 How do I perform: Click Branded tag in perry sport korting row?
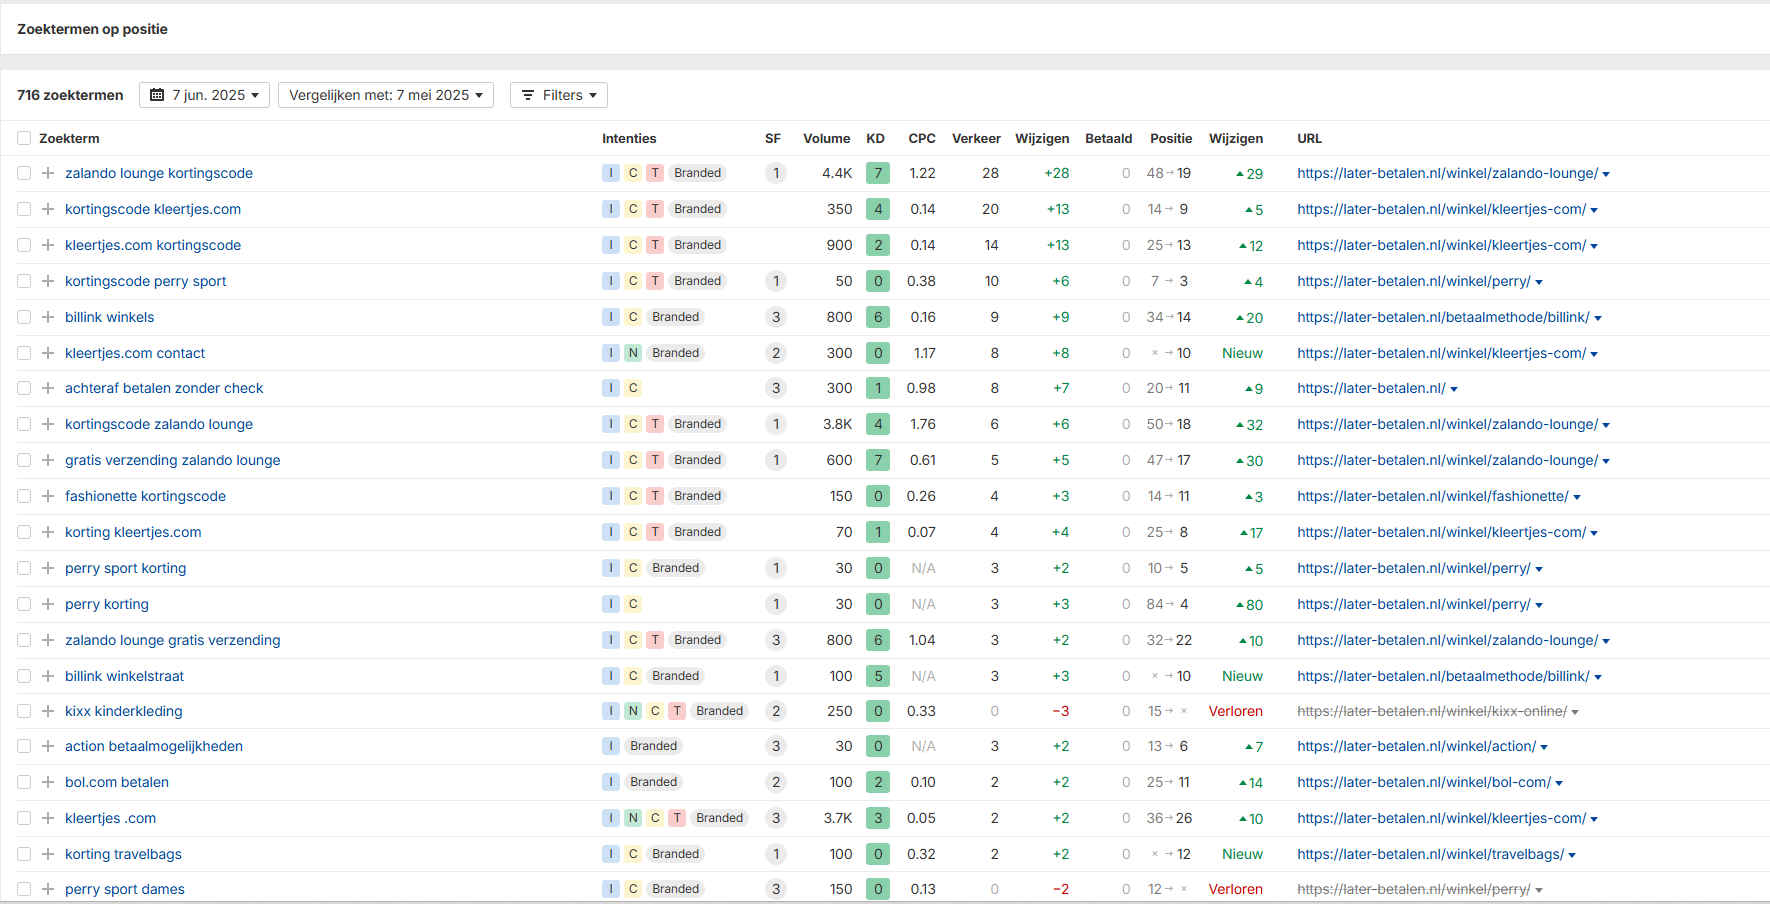[x=676, y=568]
